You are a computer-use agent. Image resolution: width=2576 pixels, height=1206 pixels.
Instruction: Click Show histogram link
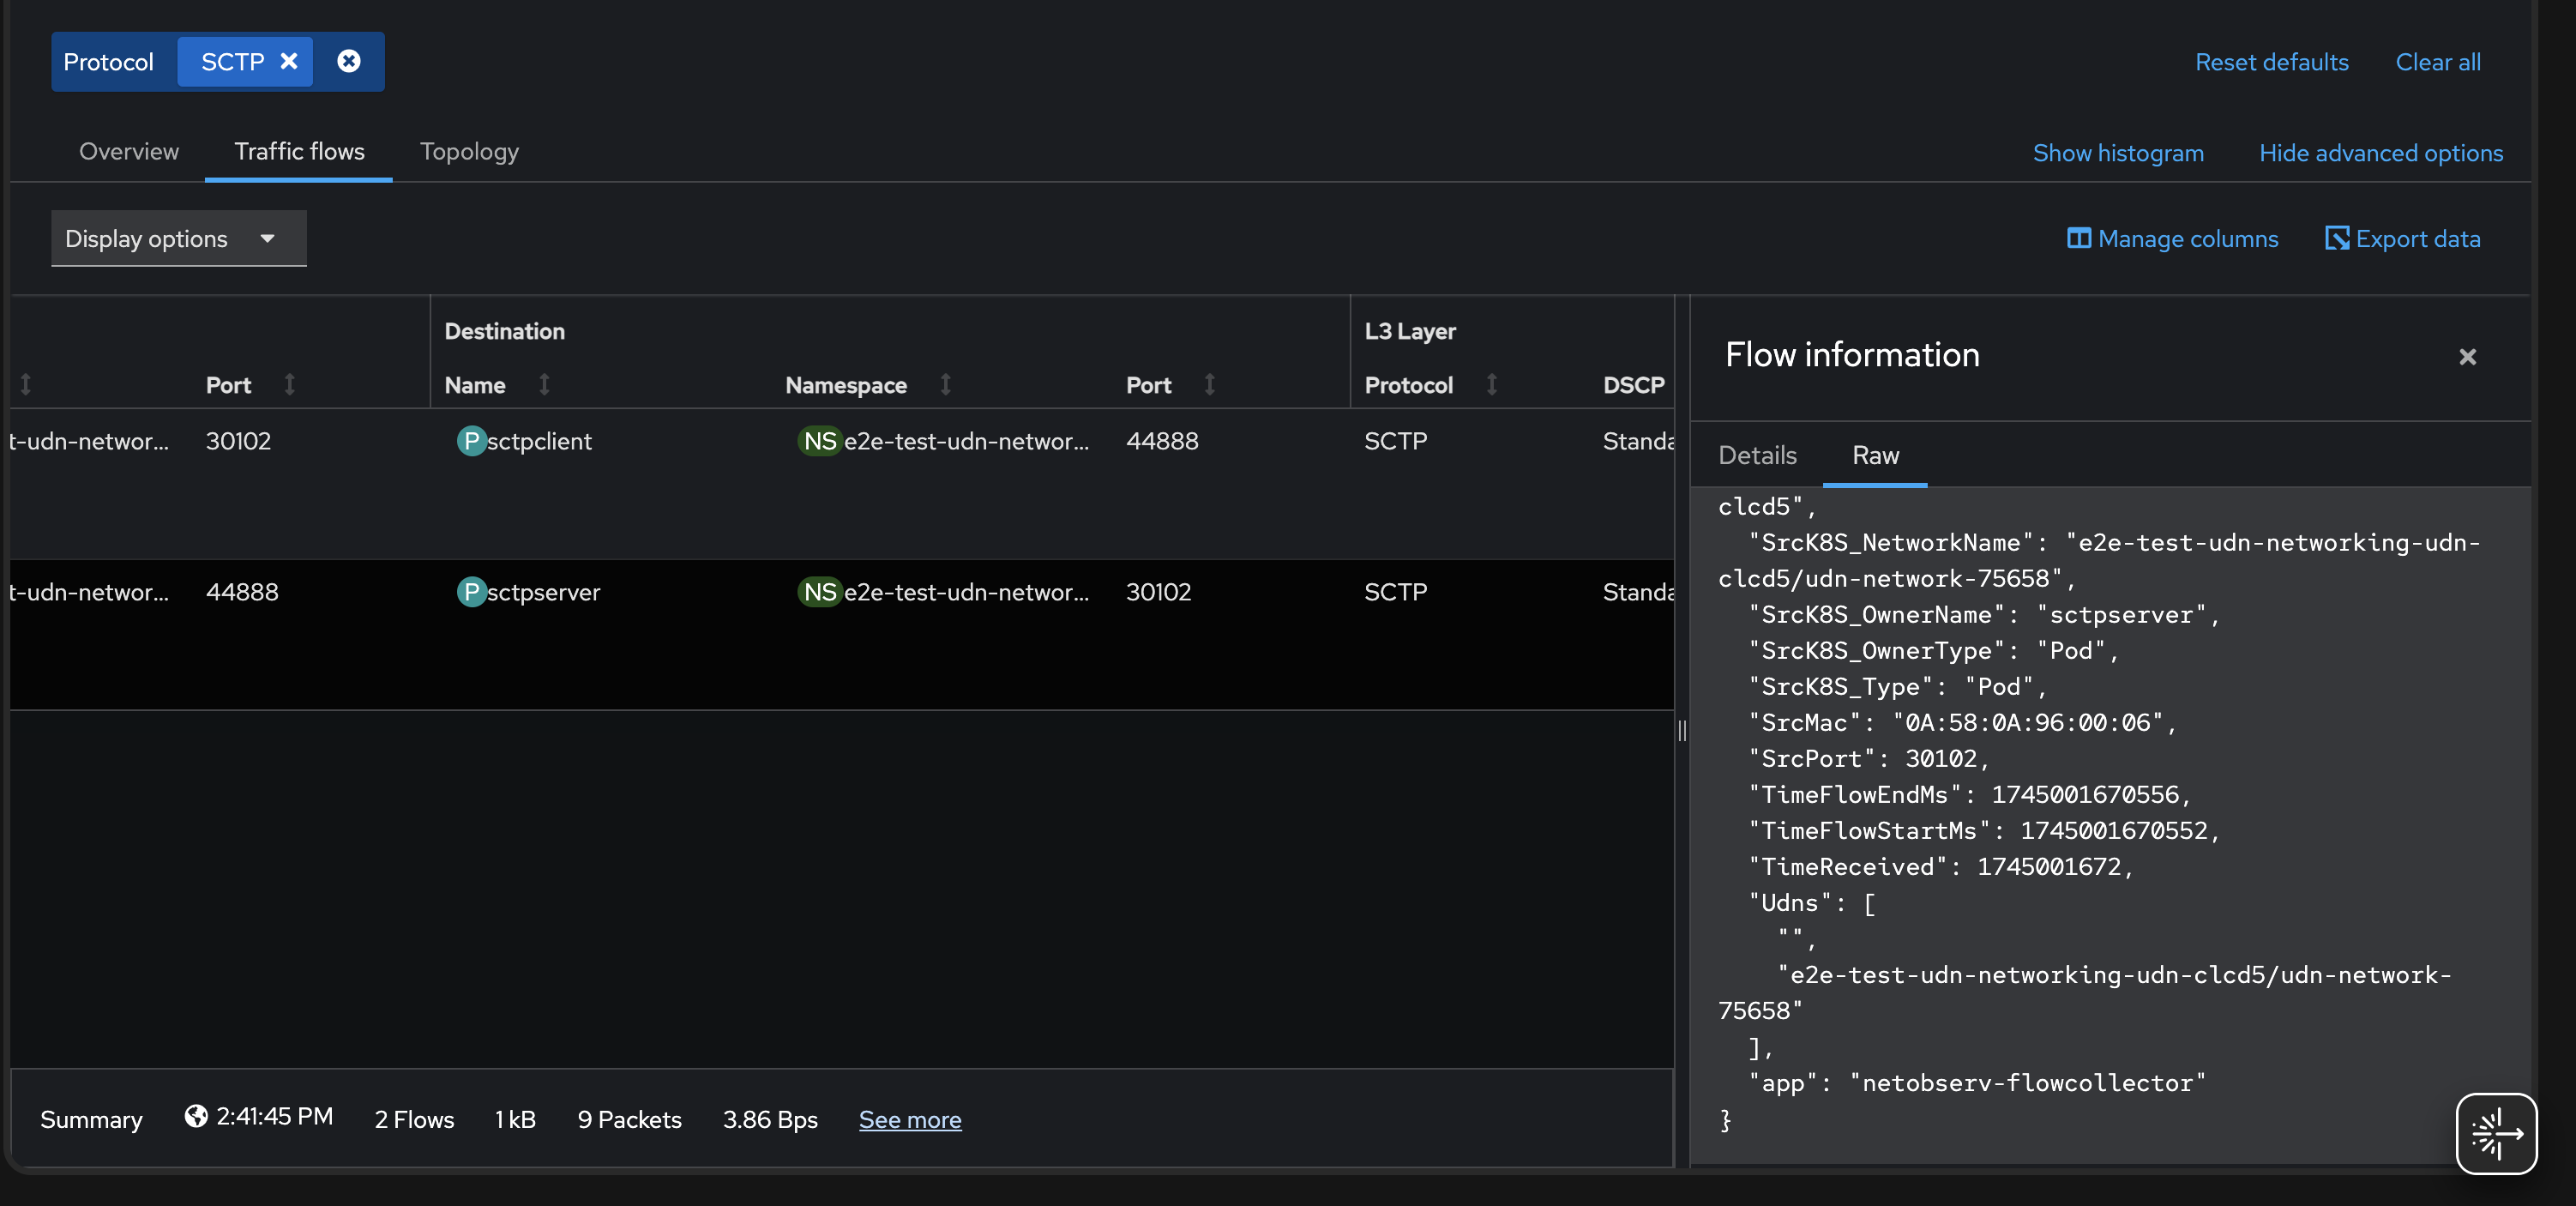point(2117,153)
